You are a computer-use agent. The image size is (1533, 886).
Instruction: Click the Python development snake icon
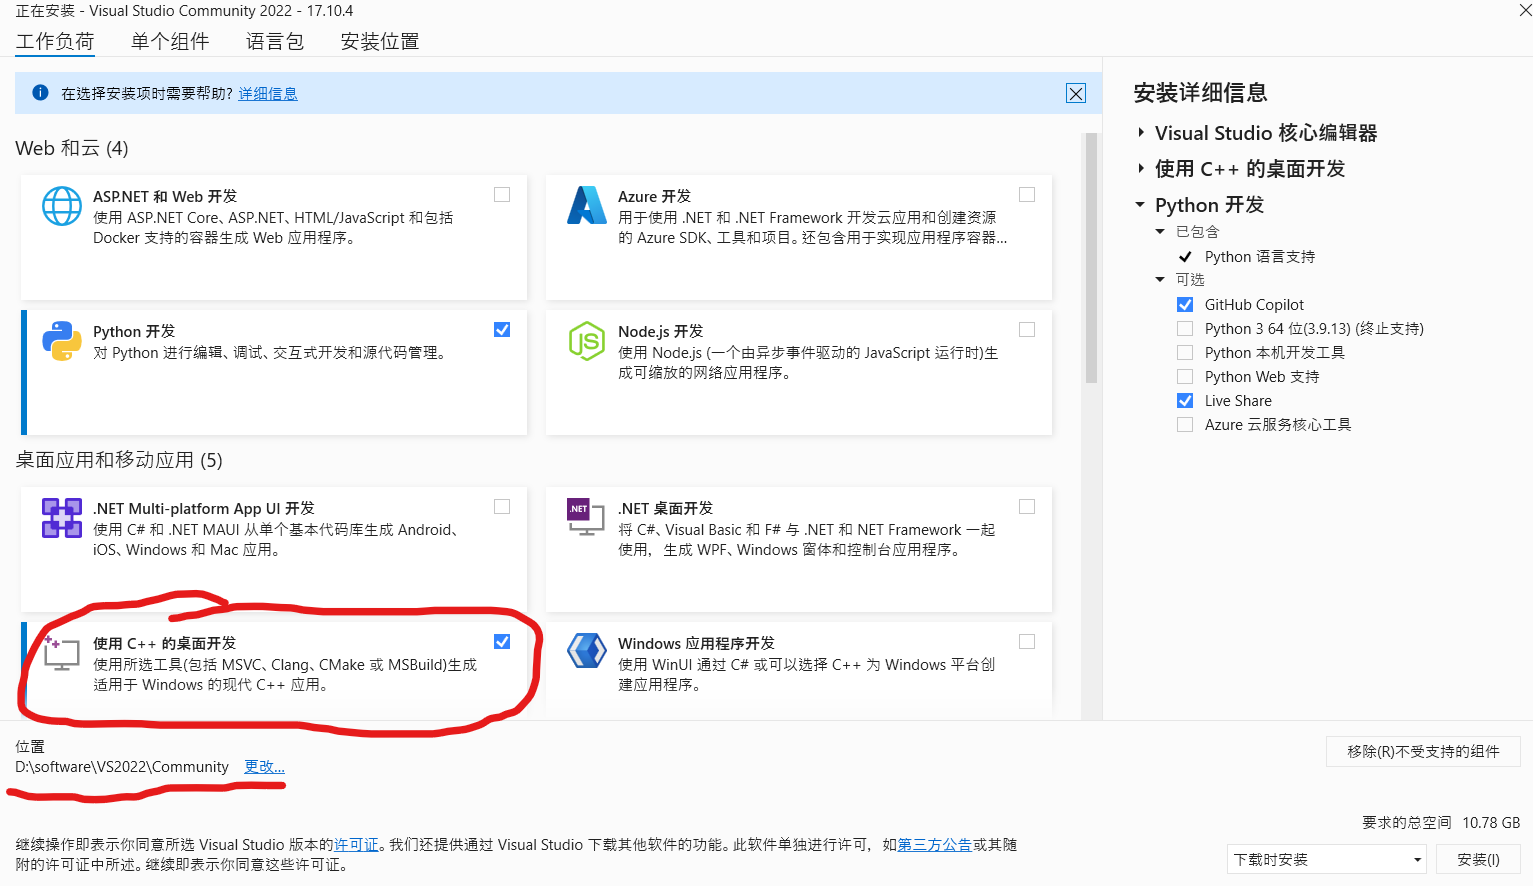pos(62,341)
